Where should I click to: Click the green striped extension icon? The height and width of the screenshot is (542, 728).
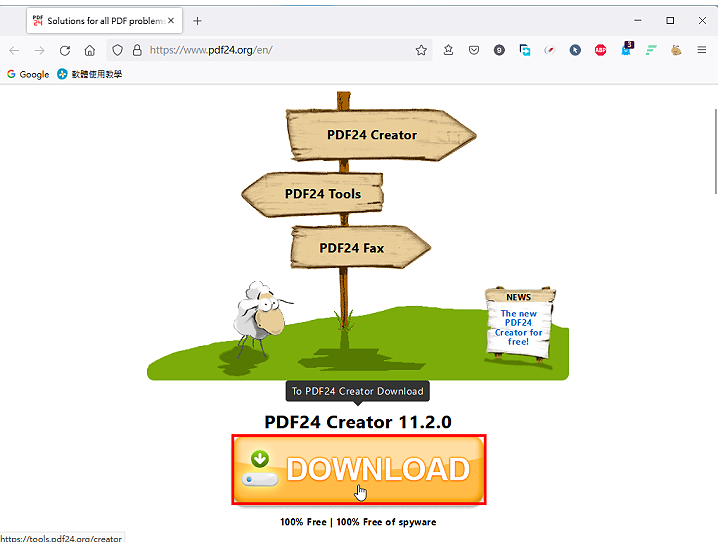pyautogui.click(x=651, y=50)
